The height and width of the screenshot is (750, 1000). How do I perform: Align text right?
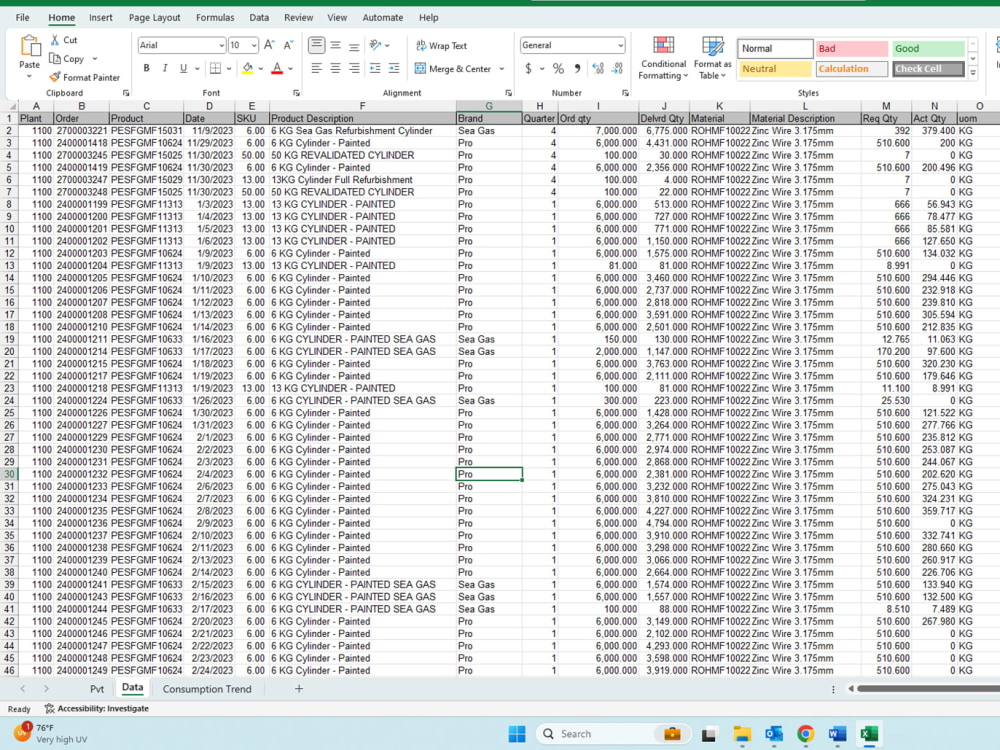coord(355,68)
